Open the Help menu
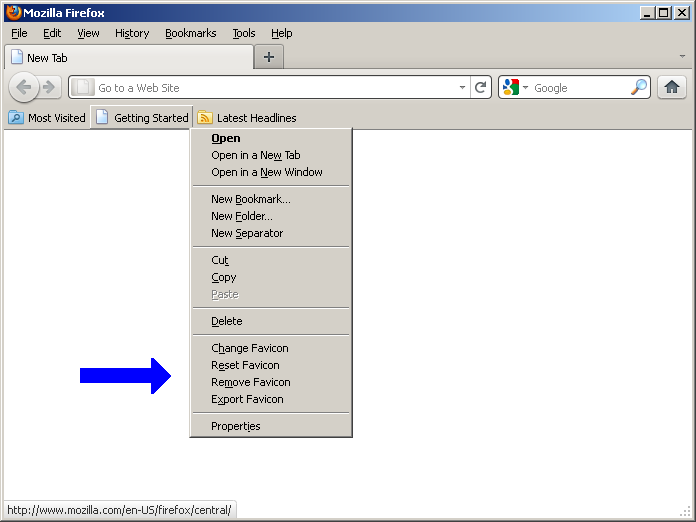 [x=281, y=33]
